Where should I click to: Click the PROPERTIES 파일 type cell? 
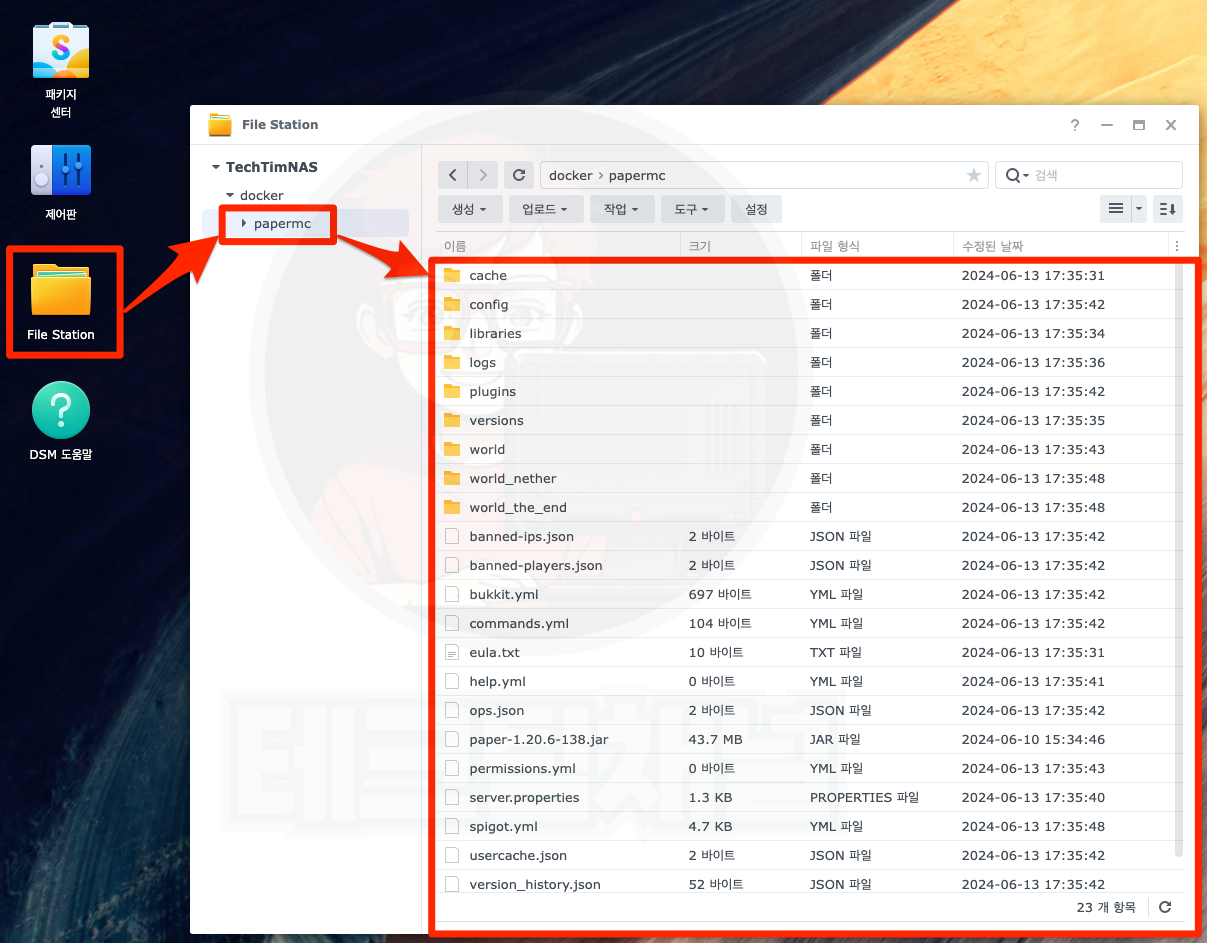click(864, 797)
